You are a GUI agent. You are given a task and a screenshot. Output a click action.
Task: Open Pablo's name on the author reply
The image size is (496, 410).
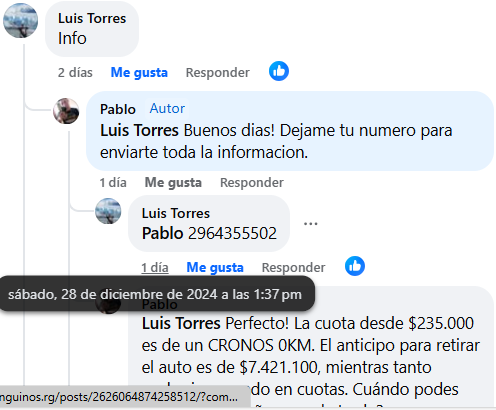coord(118,109)
